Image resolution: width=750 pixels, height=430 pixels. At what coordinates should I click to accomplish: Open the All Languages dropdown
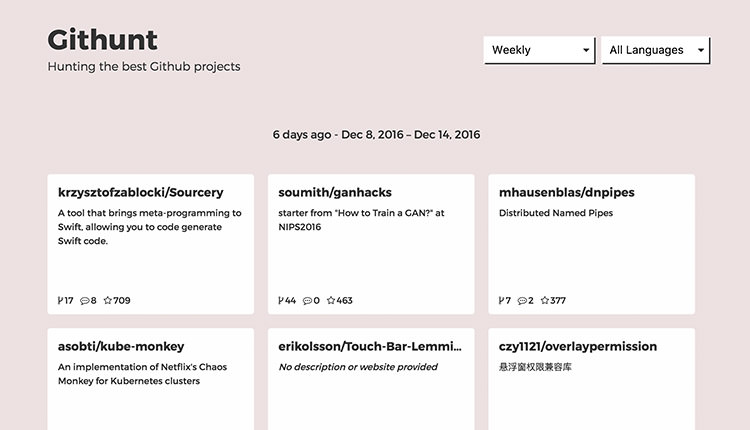(655, 50)
